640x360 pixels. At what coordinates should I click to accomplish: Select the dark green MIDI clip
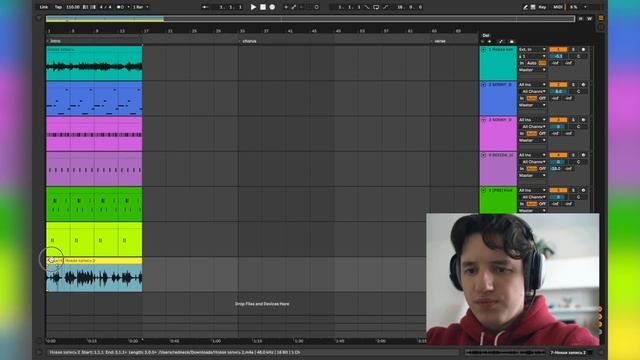point(94,204)
